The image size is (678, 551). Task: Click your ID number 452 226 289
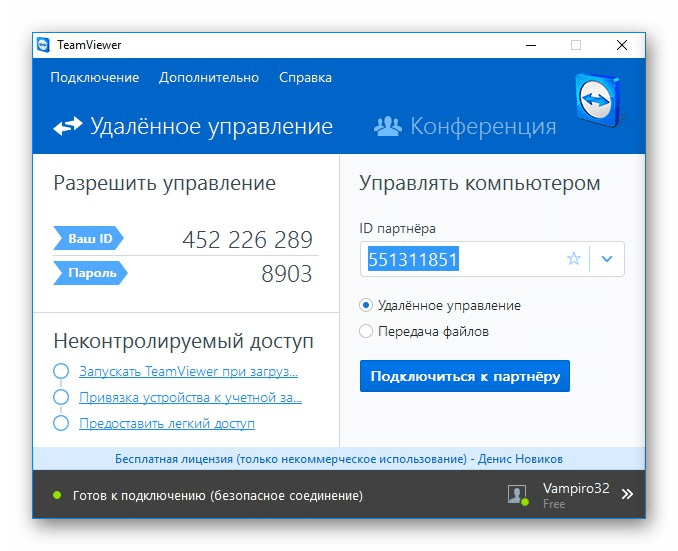pos(247,239)
